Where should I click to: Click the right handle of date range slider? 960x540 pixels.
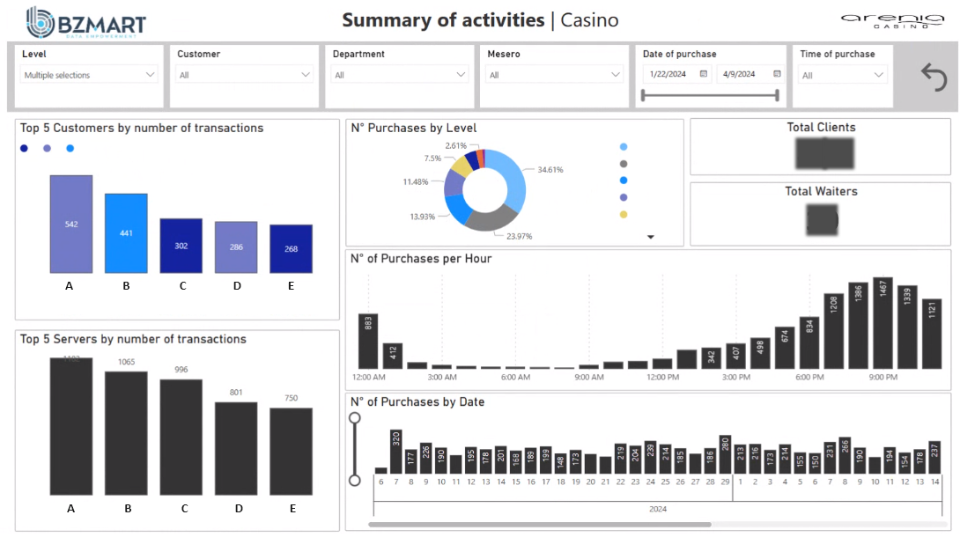777,95
